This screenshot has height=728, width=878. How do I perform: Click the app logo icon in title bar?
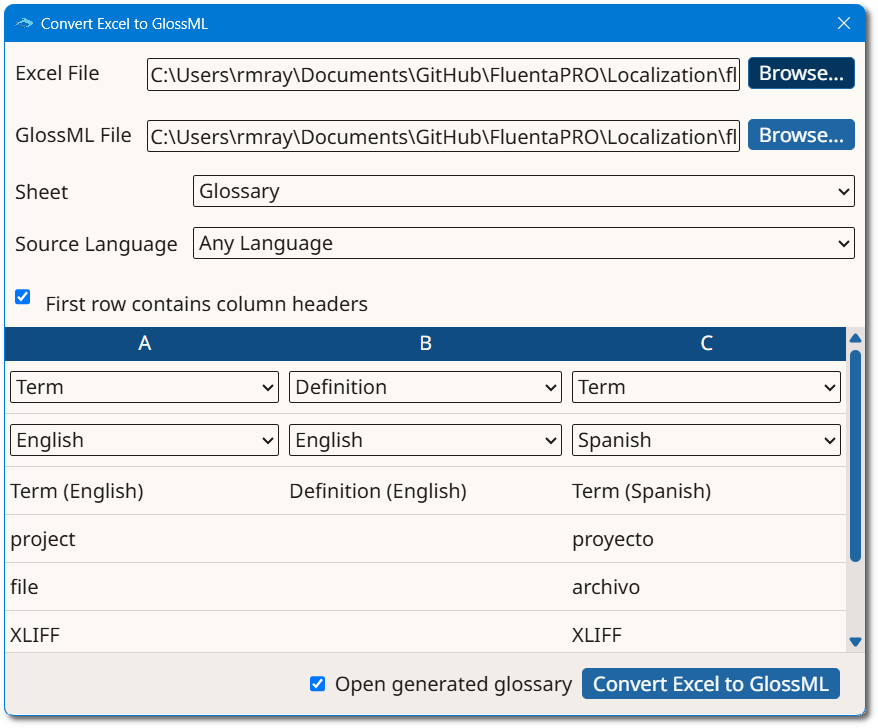coord(24,24)
